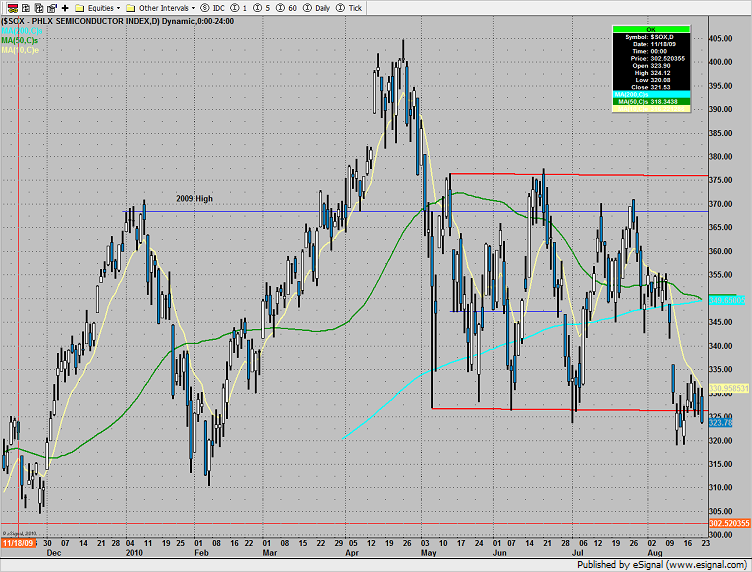Click the 2010 year label on time axis
Image resolution: width=752 pixels, height=572 pixels.
click(134, 553)
